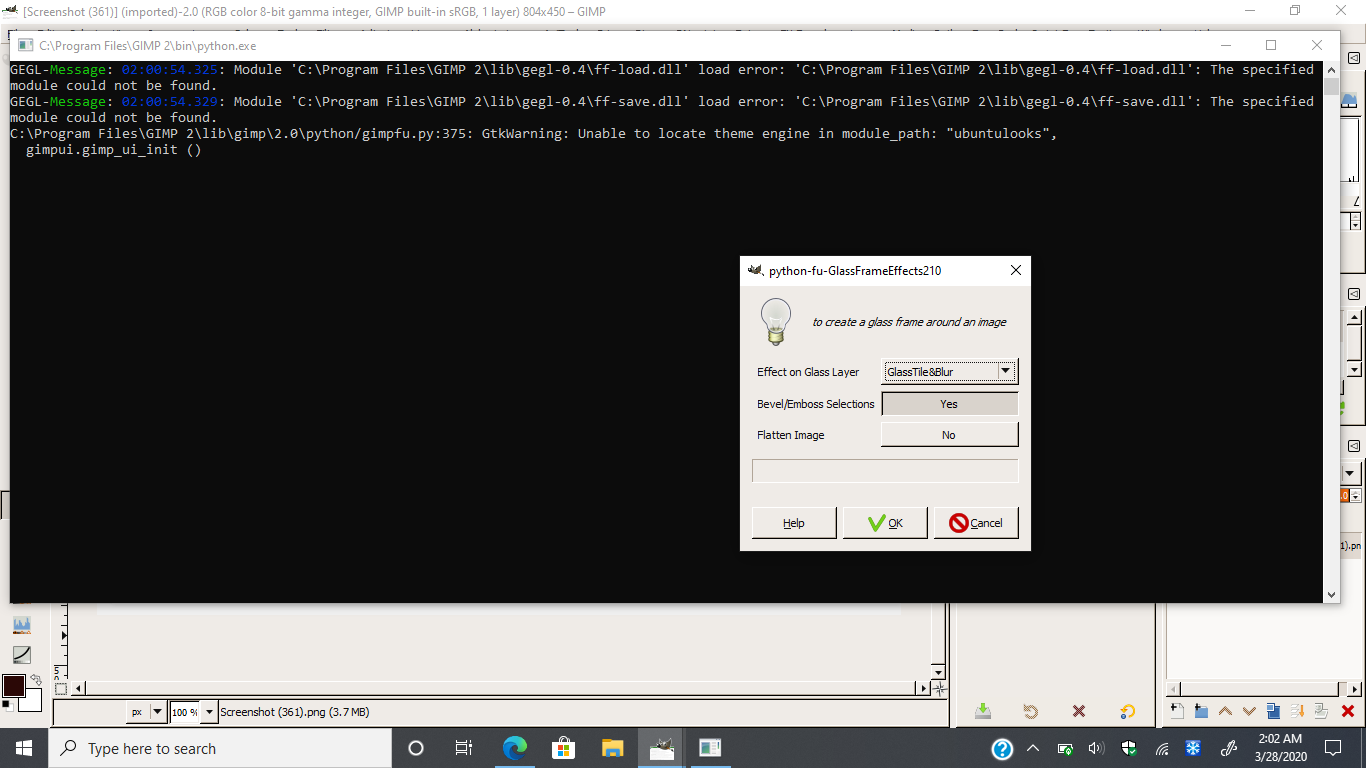Screen dimensions: 1366x768
Task: Click Screenshot (361).png status bar text
Action: [294, 712]
